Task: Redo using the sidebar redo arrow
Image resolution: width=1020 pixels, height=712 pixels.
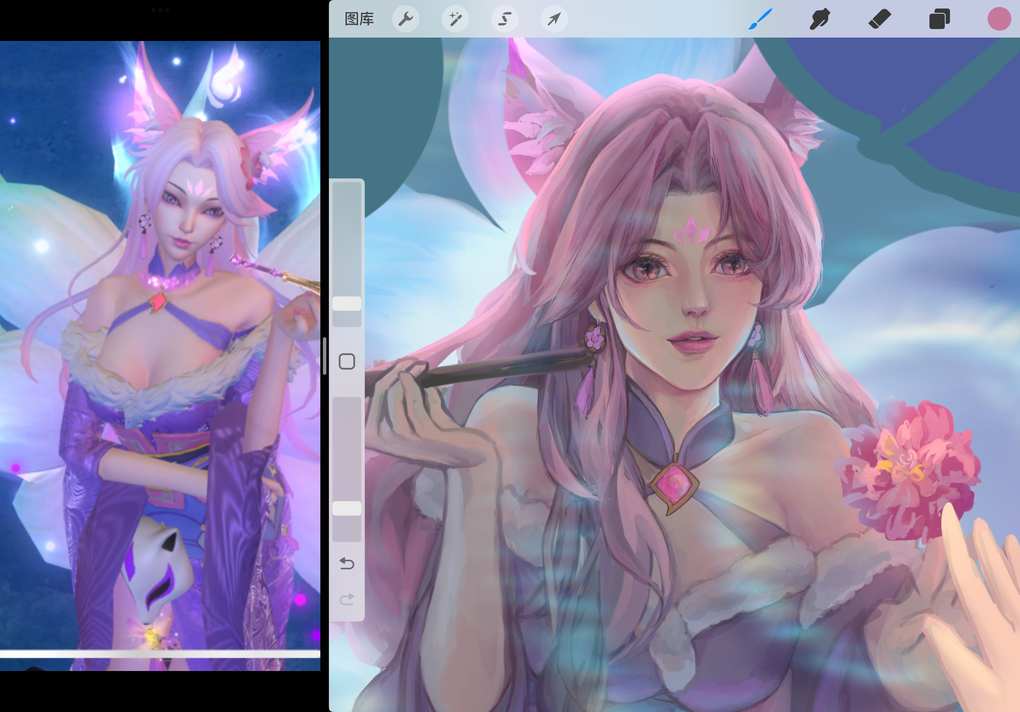Action: 347,599
